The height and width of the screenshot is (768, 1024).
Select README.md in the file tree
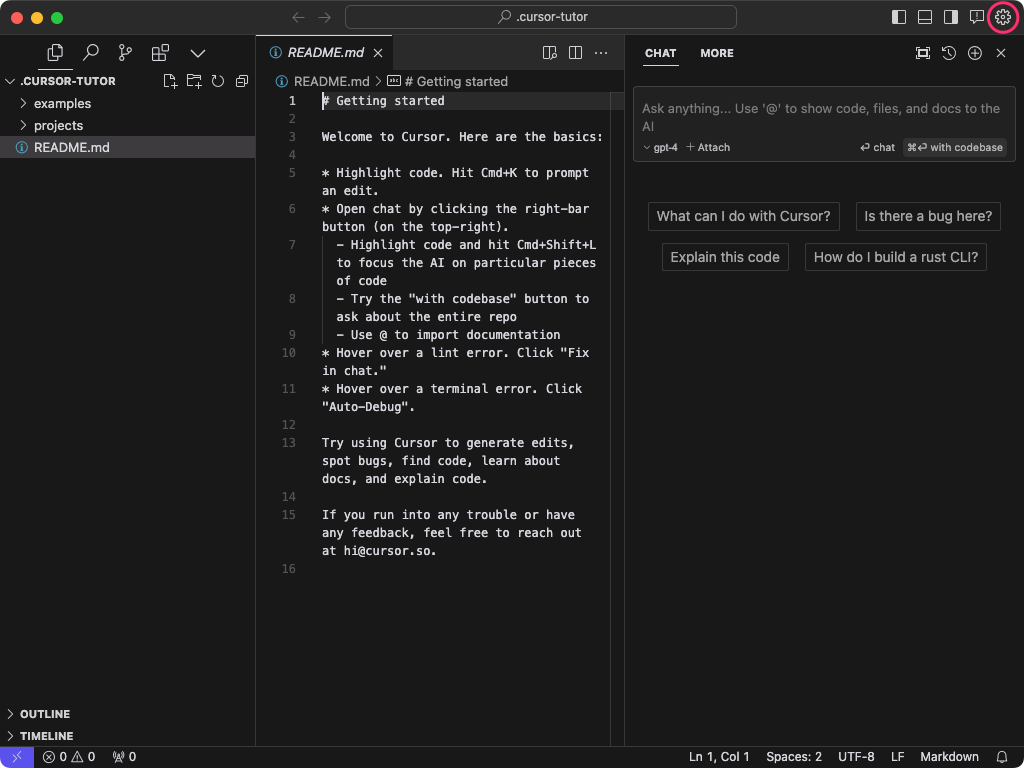coord(127,148)
